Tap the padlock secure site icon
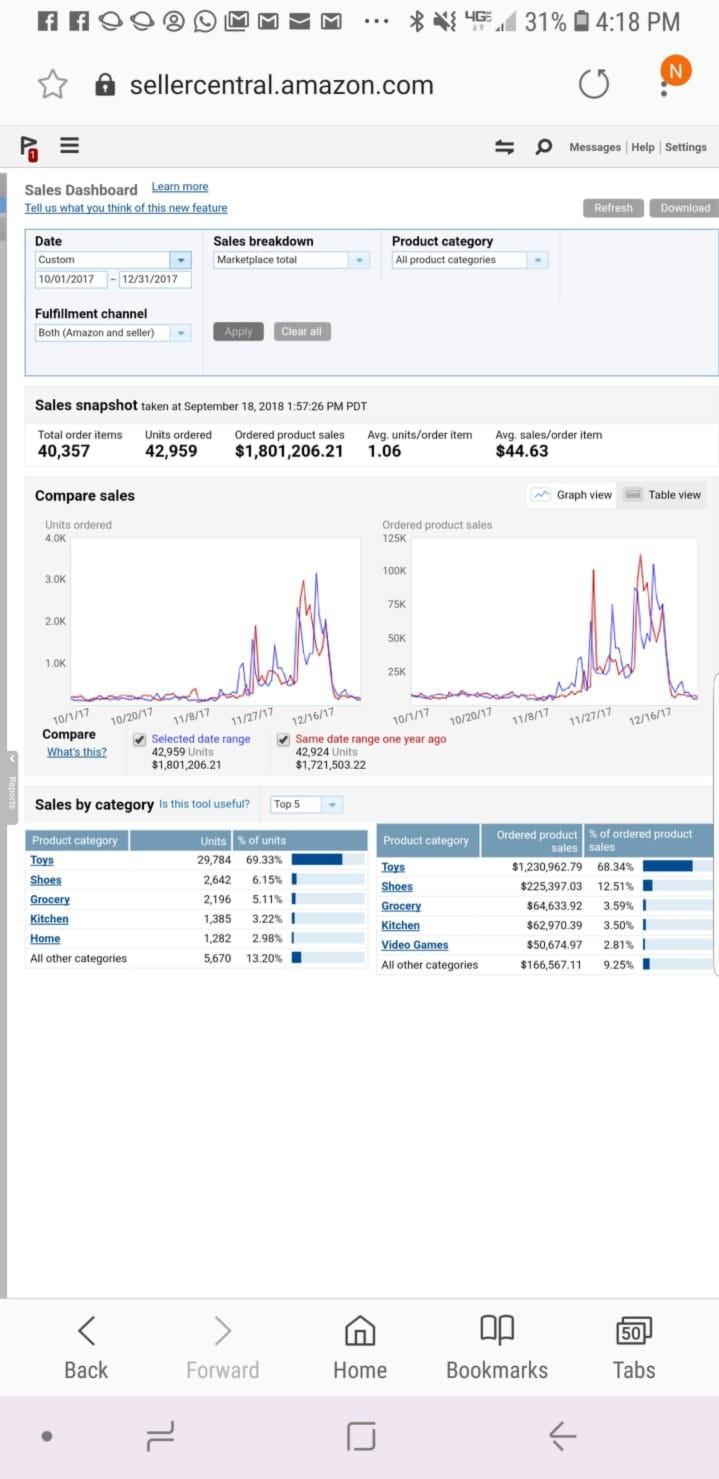 coord(105,85)
